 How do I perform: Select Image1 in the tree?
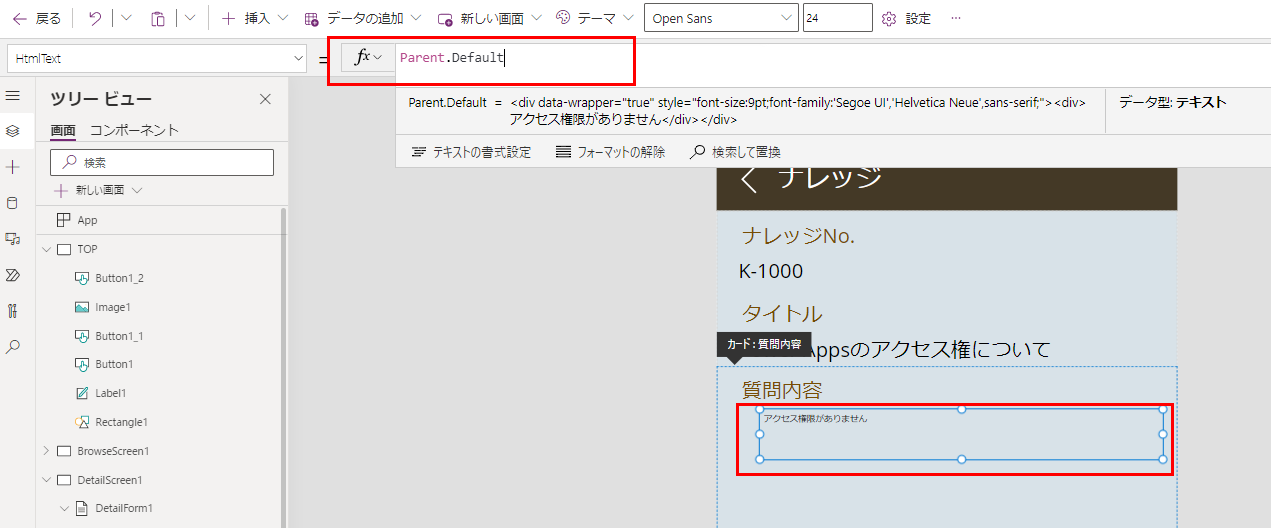pos(113,307)
